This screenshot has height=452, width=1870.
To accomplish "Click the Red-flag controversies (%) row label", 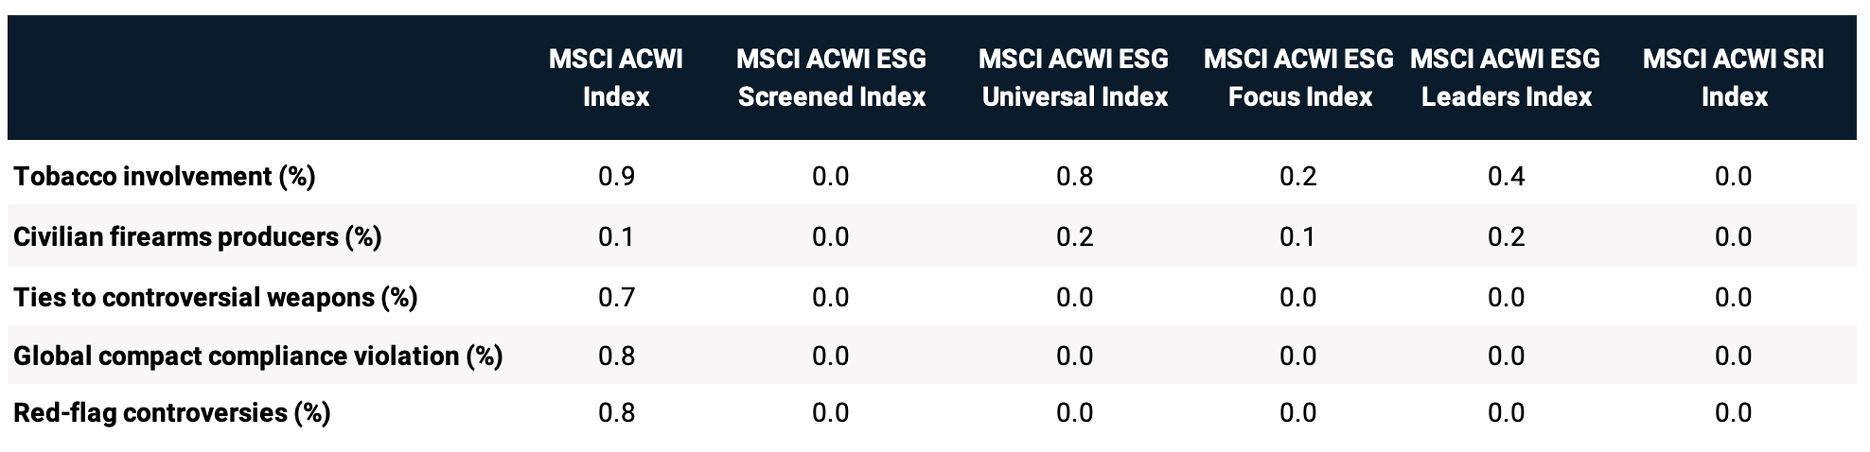I will click(x=171, y=413).
